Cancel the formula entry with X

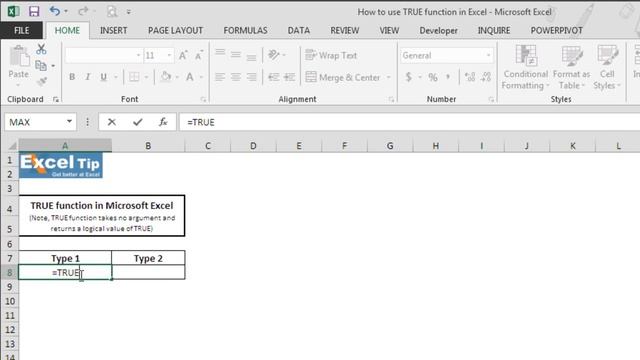pyautogui.click(x=111, y=122)
